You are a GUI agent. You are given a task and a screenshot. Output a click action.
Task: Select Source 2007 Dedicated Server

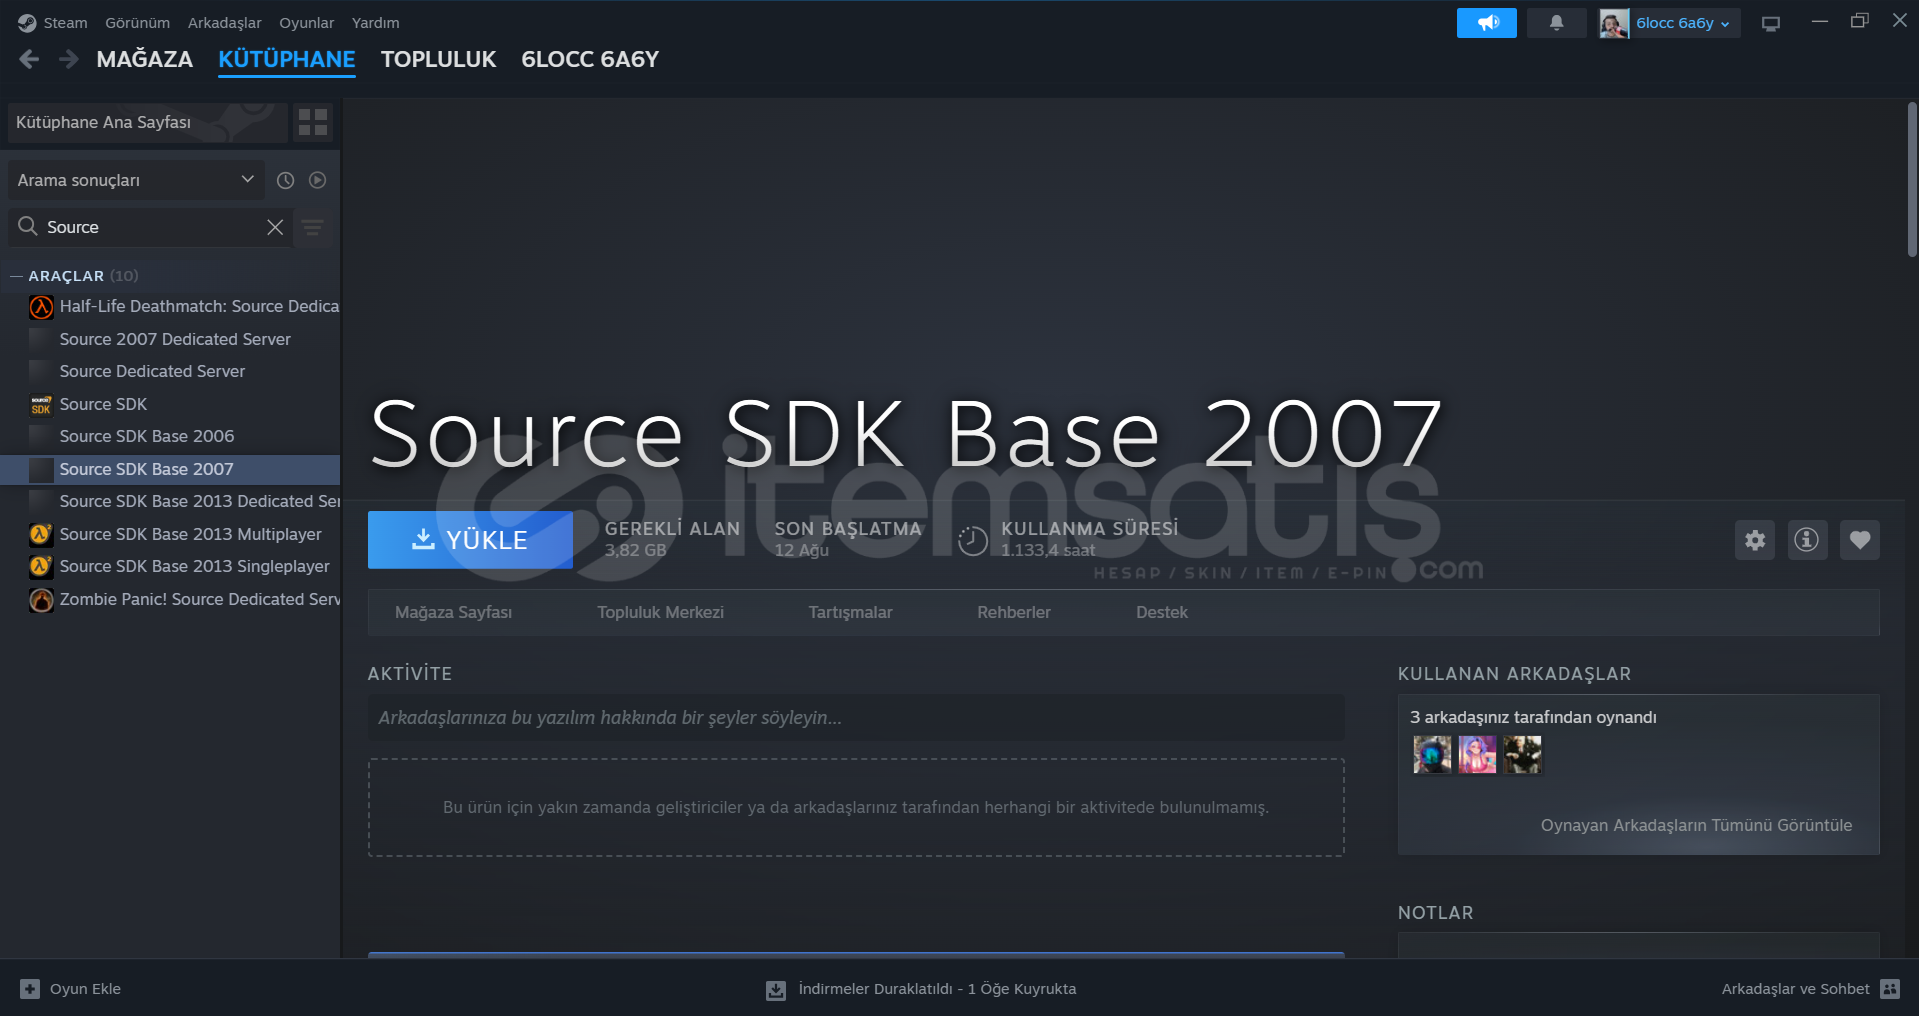click(170, 339)
